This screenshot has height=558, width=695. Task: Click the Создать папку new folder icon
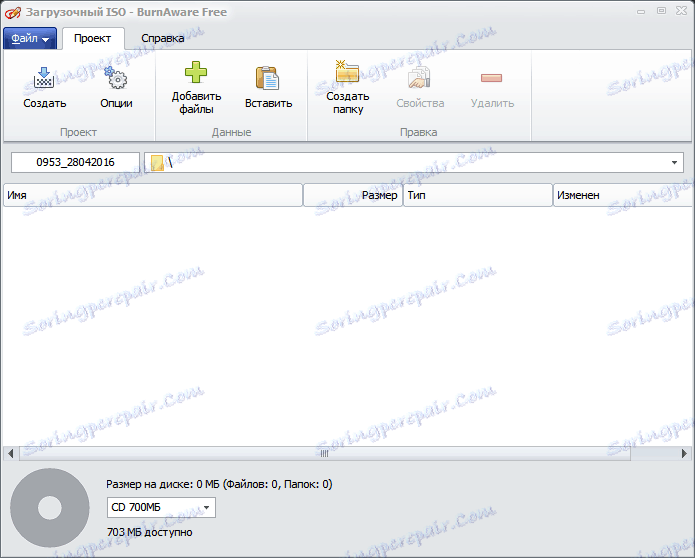[347, 72]
